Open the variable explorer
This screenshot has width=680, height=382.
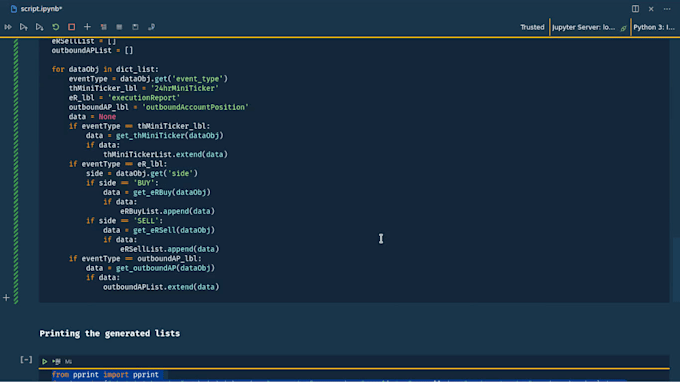(x=119, y=27)
